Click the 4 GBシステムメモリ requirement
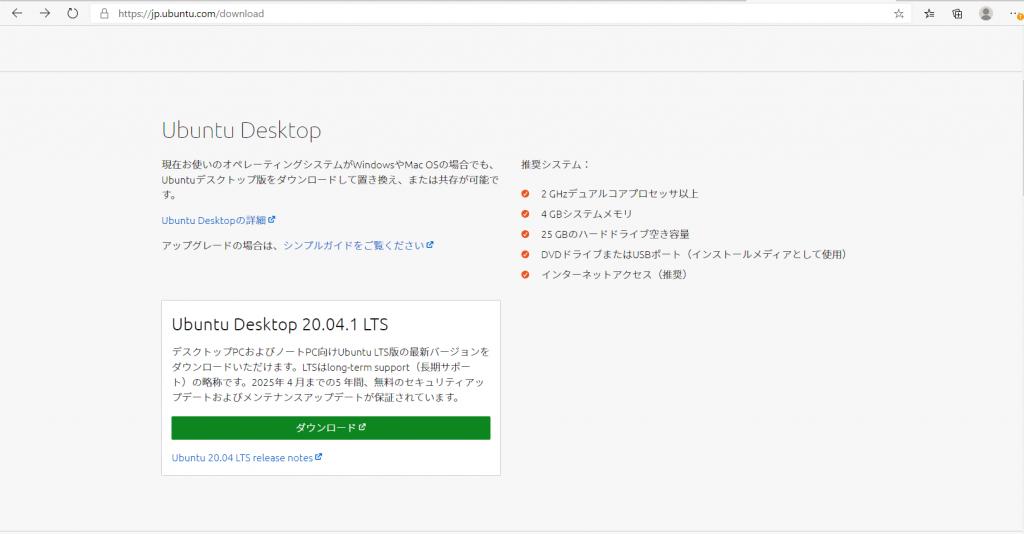The height and width of the screenshot is (534, 1024). coord(586,214)
